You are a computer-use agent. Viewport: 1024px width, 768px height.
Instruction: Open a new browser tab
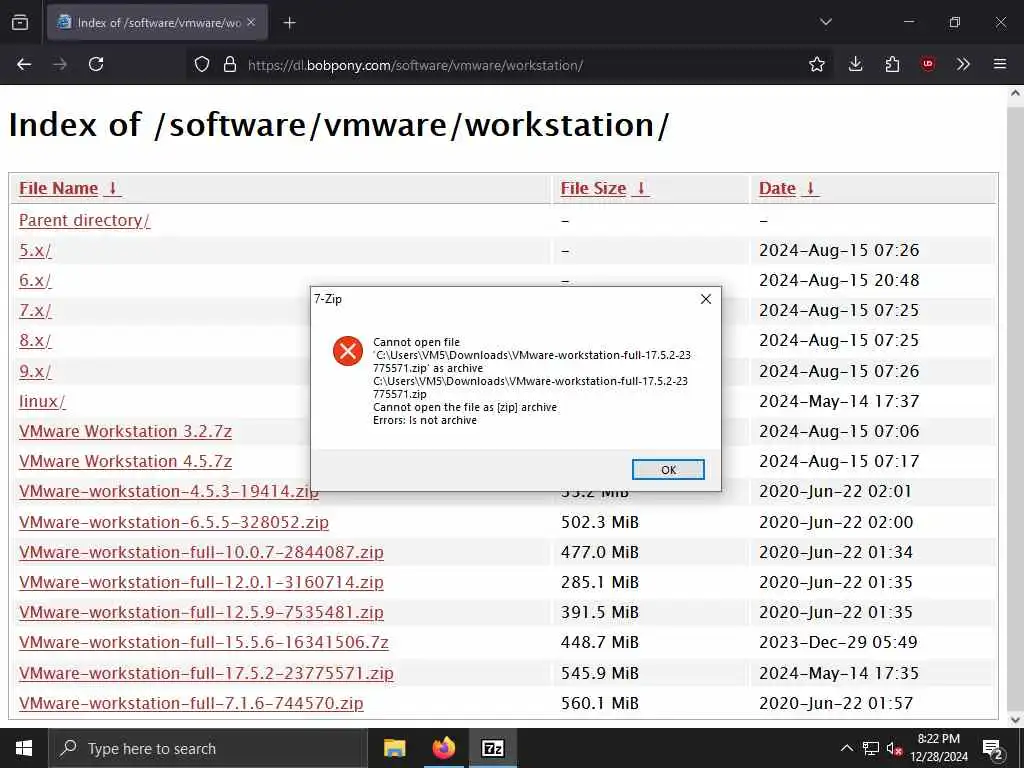(x=289, y=23)
